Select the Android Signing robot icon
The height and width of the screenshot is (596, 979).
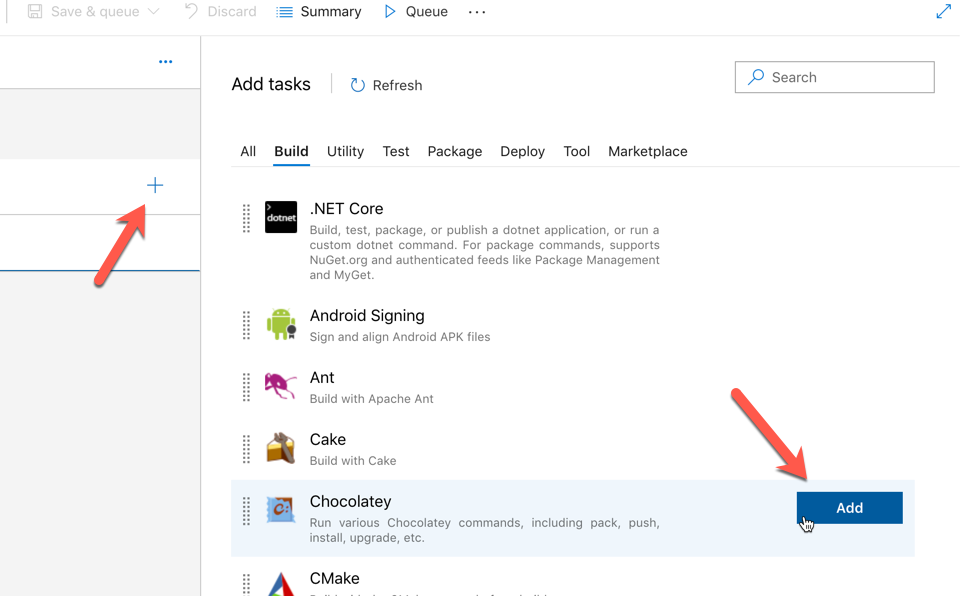coord(281,324)
